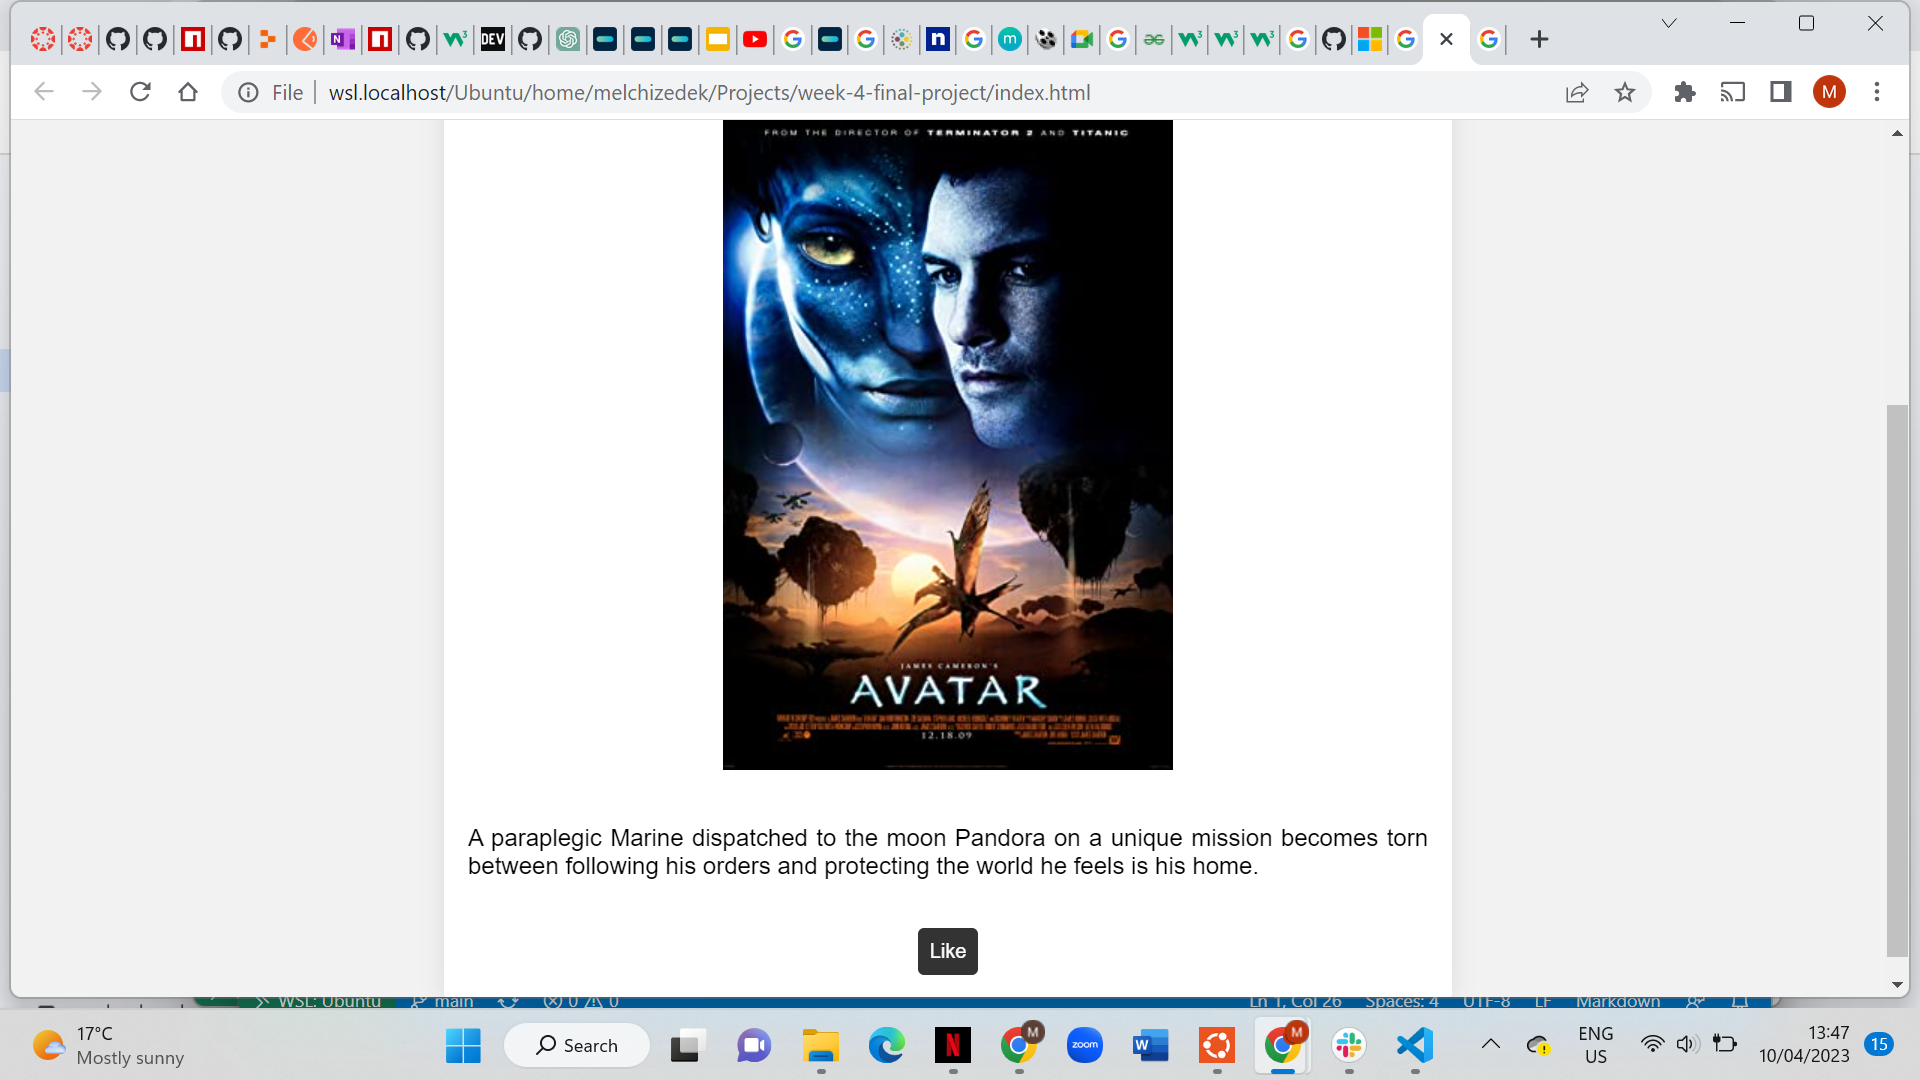Image resolution: width=1920 pixels, height=1080 pixels.
Task: Click the Avatar movie poster
Action: click(947, 444)
